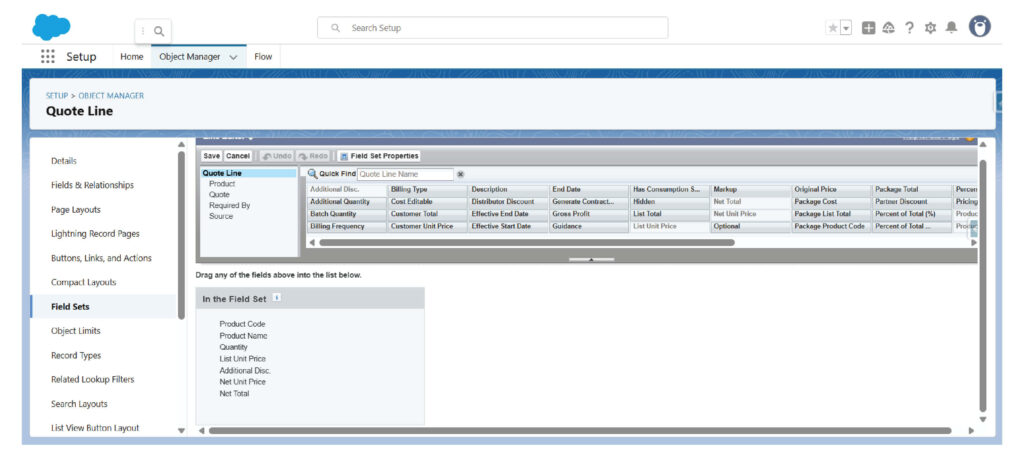Save the field set
The height and width of the screenshot is (456, 1024).
coord(212,156)
